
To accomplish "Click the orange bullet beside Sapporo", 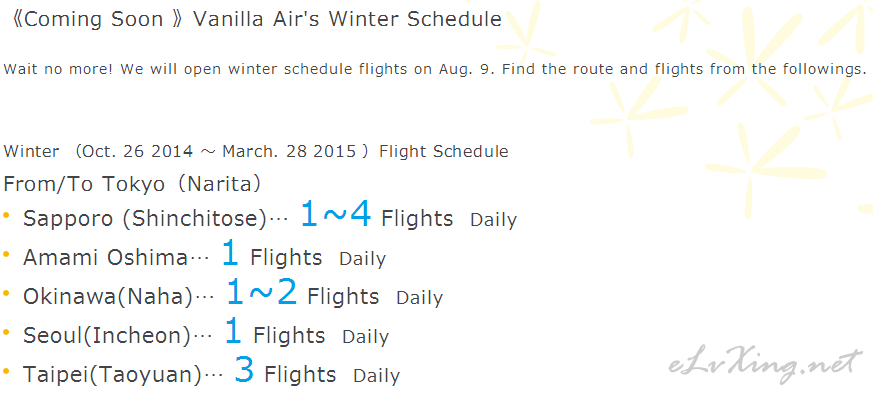I will click(7, 215).
